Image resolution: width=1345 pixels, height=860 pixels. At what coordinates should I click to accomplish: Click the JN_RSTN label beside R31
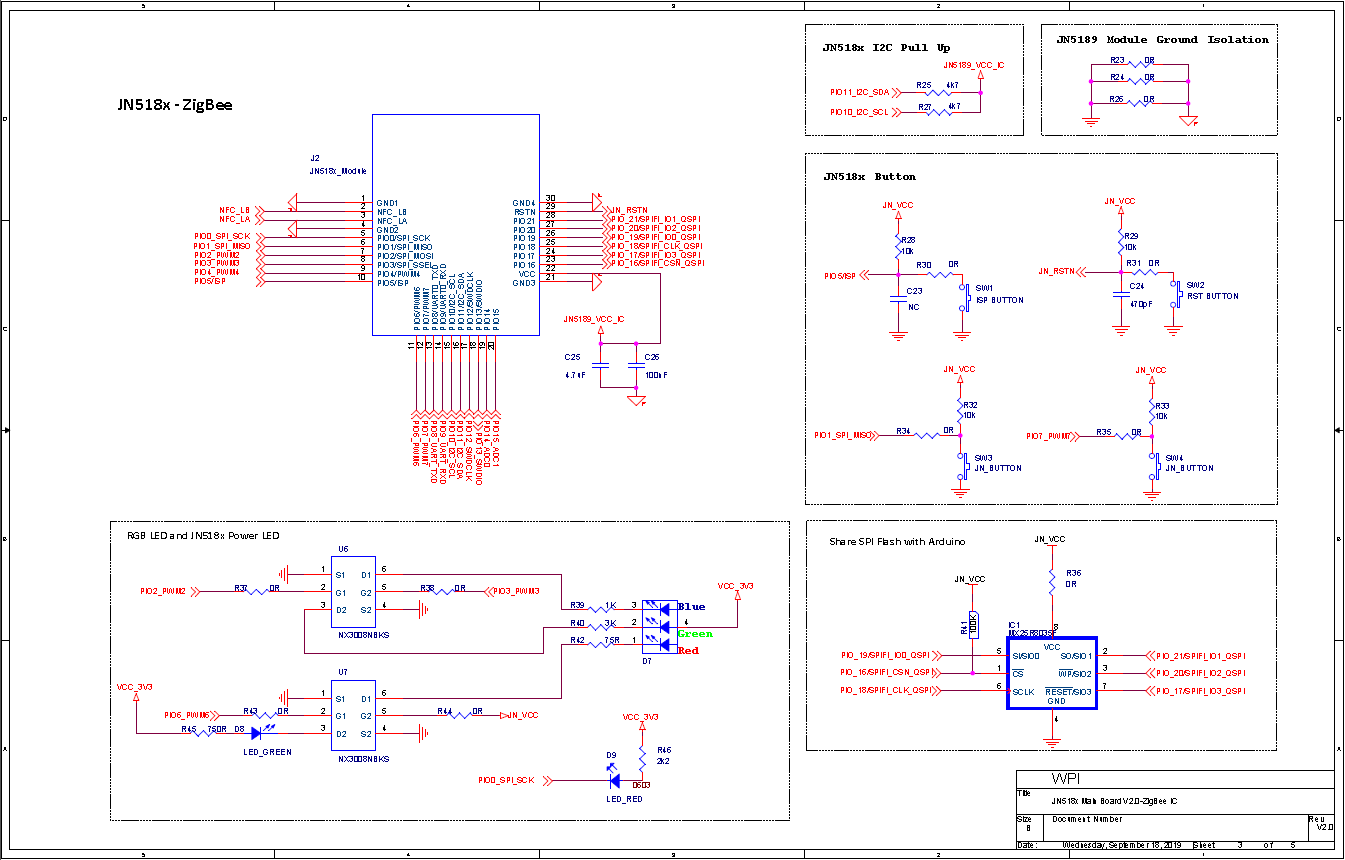1056,271
